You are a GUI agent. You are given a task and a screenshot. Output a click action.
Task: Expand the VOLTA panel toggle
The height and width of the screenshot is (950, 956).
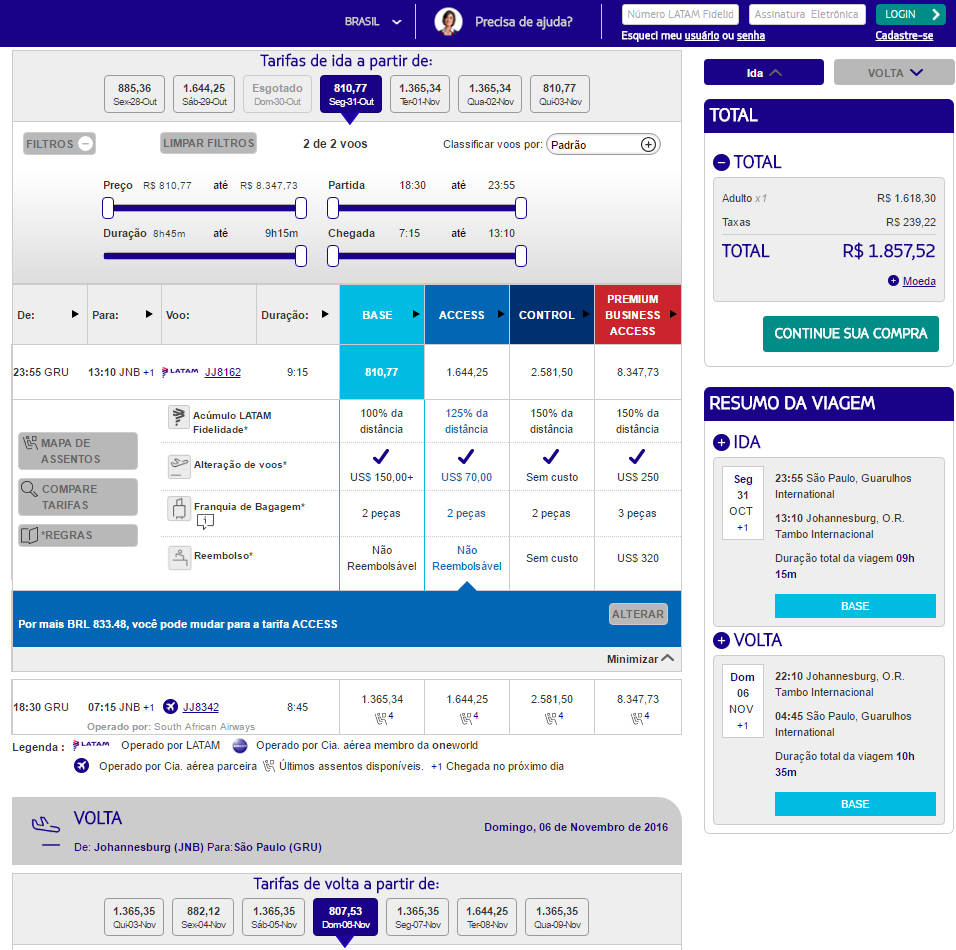[894, 73]
